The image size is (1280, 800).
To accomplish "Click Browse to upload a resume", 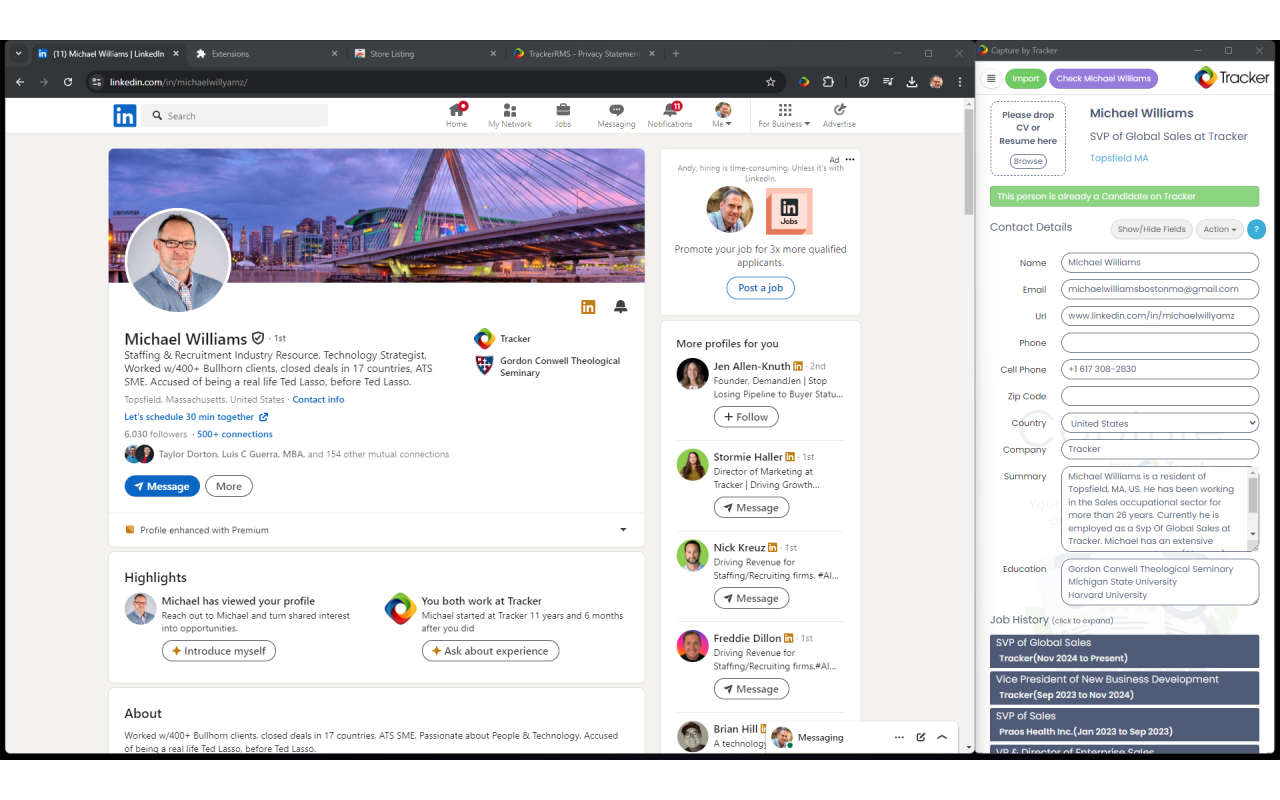I will coord(1027,161).
